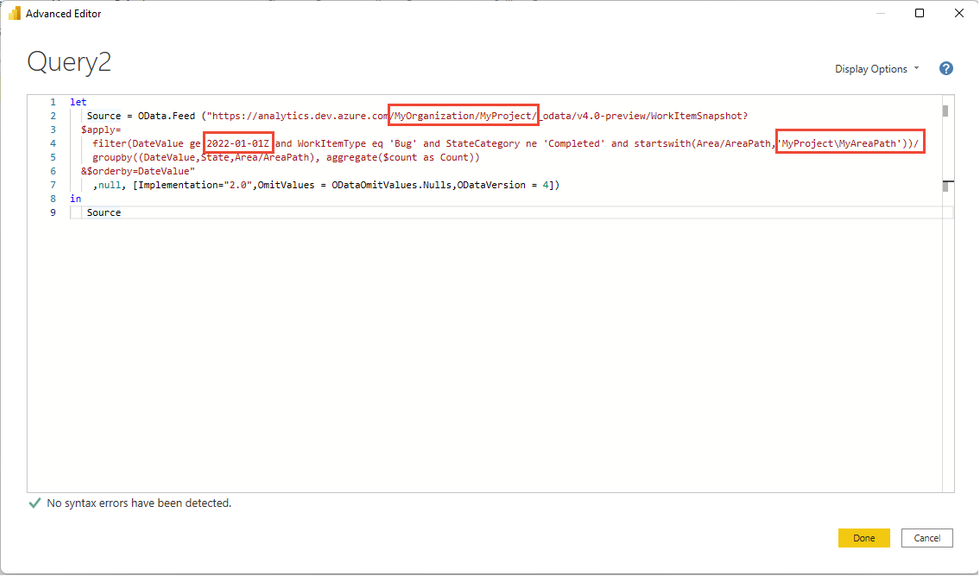The height and width of the screenshot is (576, 979).
Task: Click the highlighted MyOrganization/MyProject text
Action: [x=462, y=114]
